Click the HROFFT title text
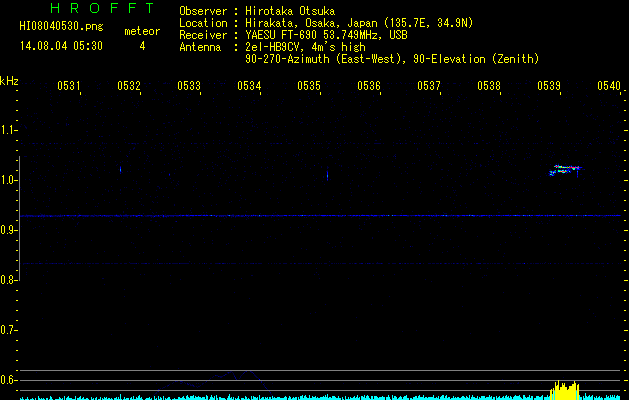Image resolution: width=629 pixels, height=400 pixels. (x=103, y=8)
